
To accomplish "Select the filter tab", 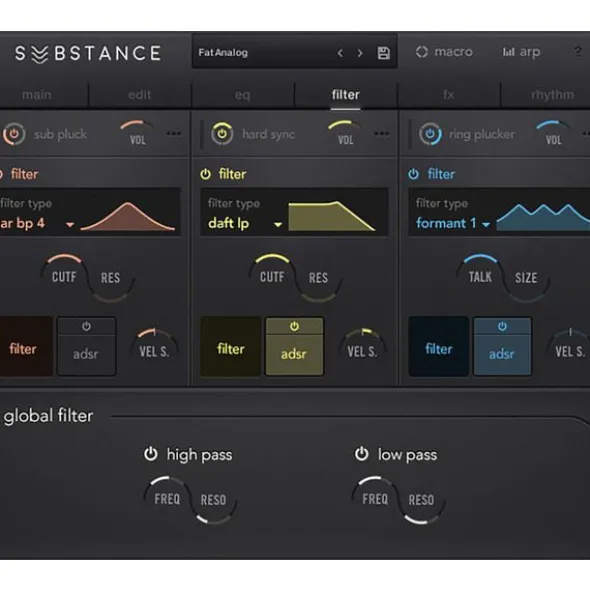I will 345,95.
